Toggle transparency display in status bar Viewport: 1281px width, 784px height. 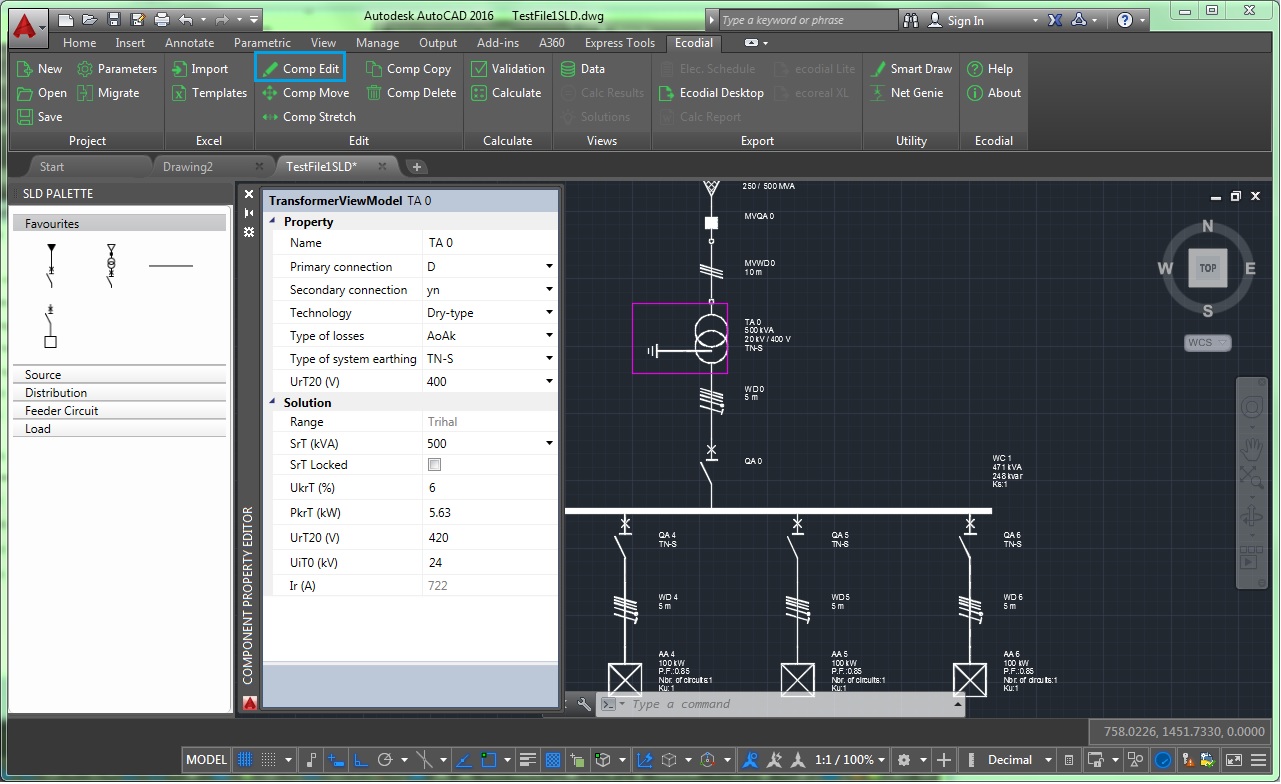click(x=553, y=760)
